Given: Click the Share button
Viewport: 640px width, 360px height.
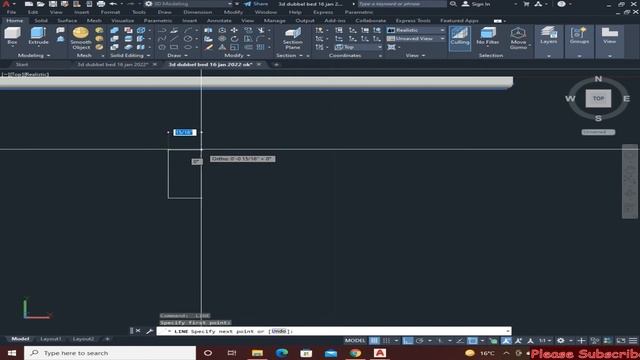Looking at the screenshot, I should [x=256, y=4].
